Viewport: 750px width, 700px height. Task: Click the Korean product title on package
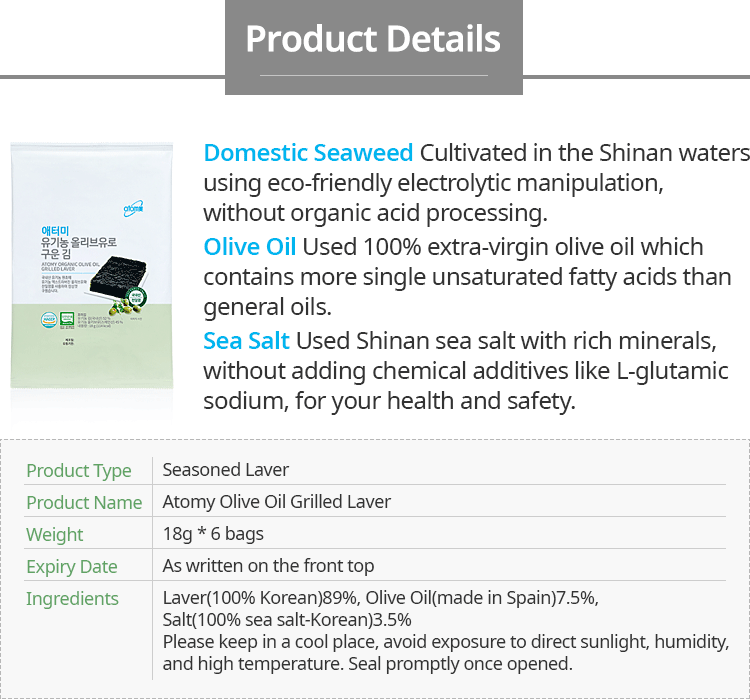[79, 243]
